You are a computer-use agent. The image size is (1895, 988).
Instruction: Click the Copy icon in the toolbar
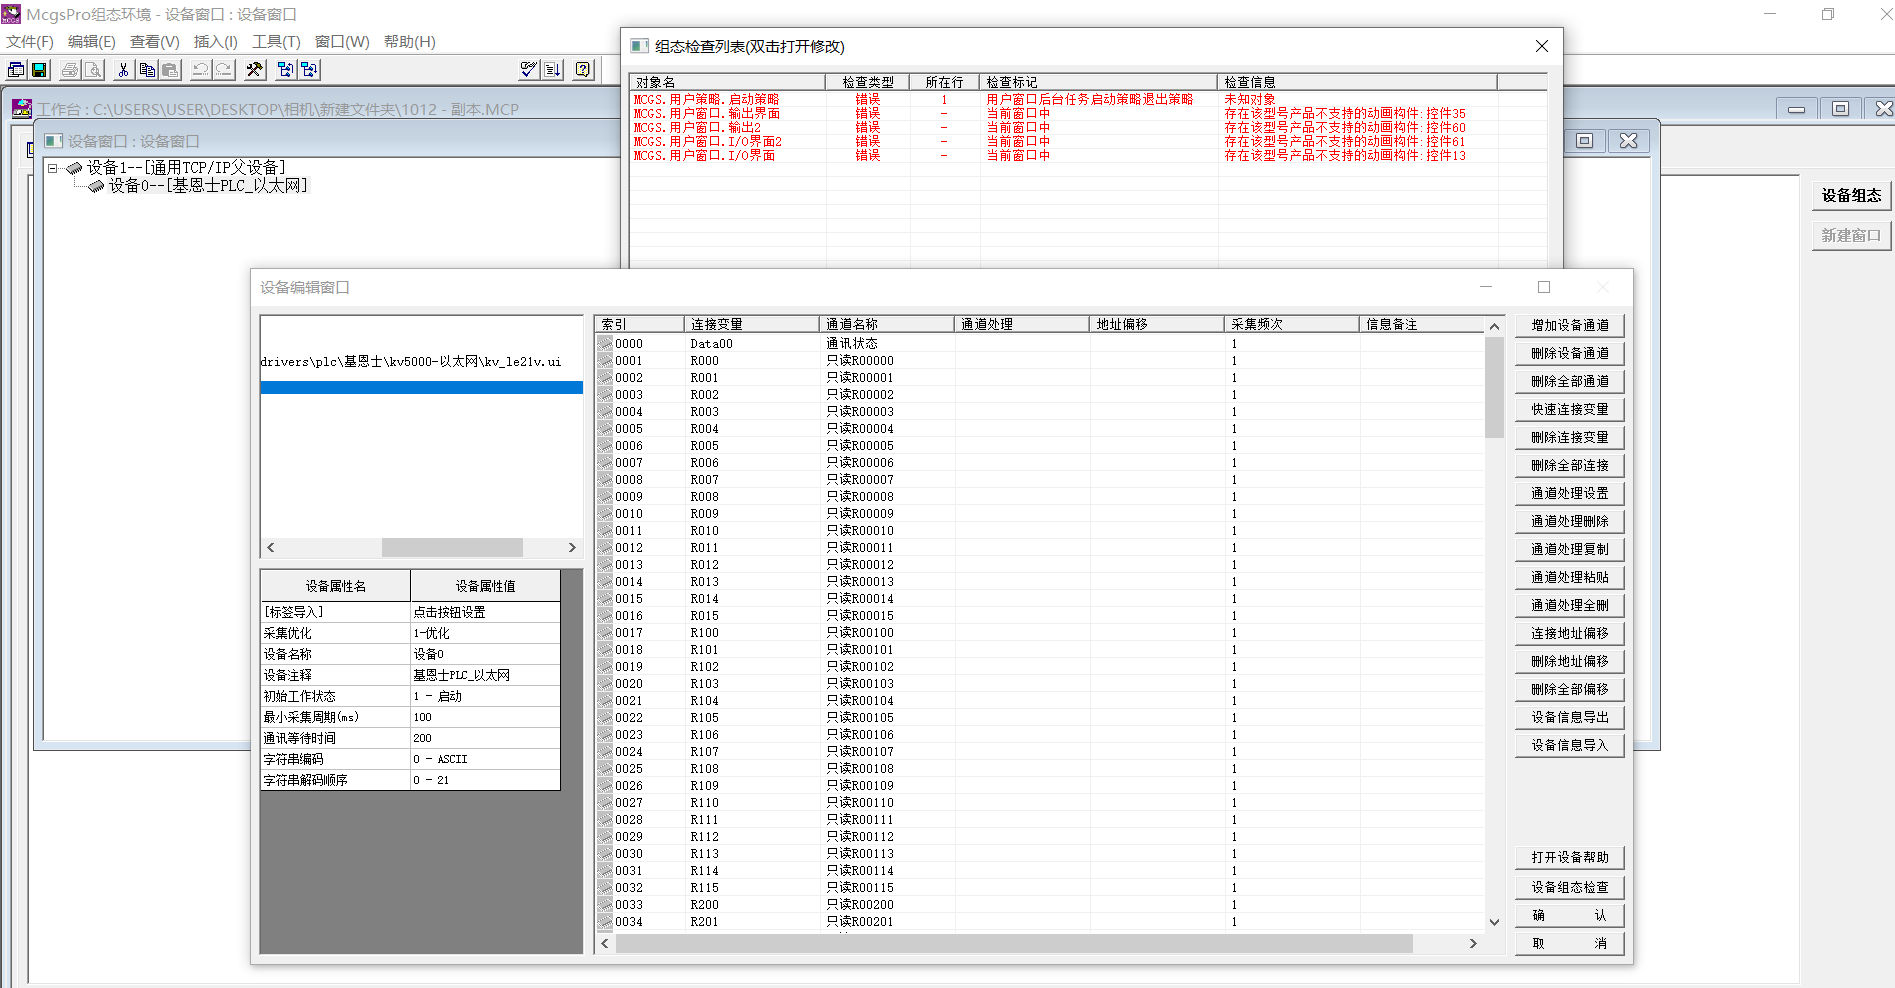(147, 70)
